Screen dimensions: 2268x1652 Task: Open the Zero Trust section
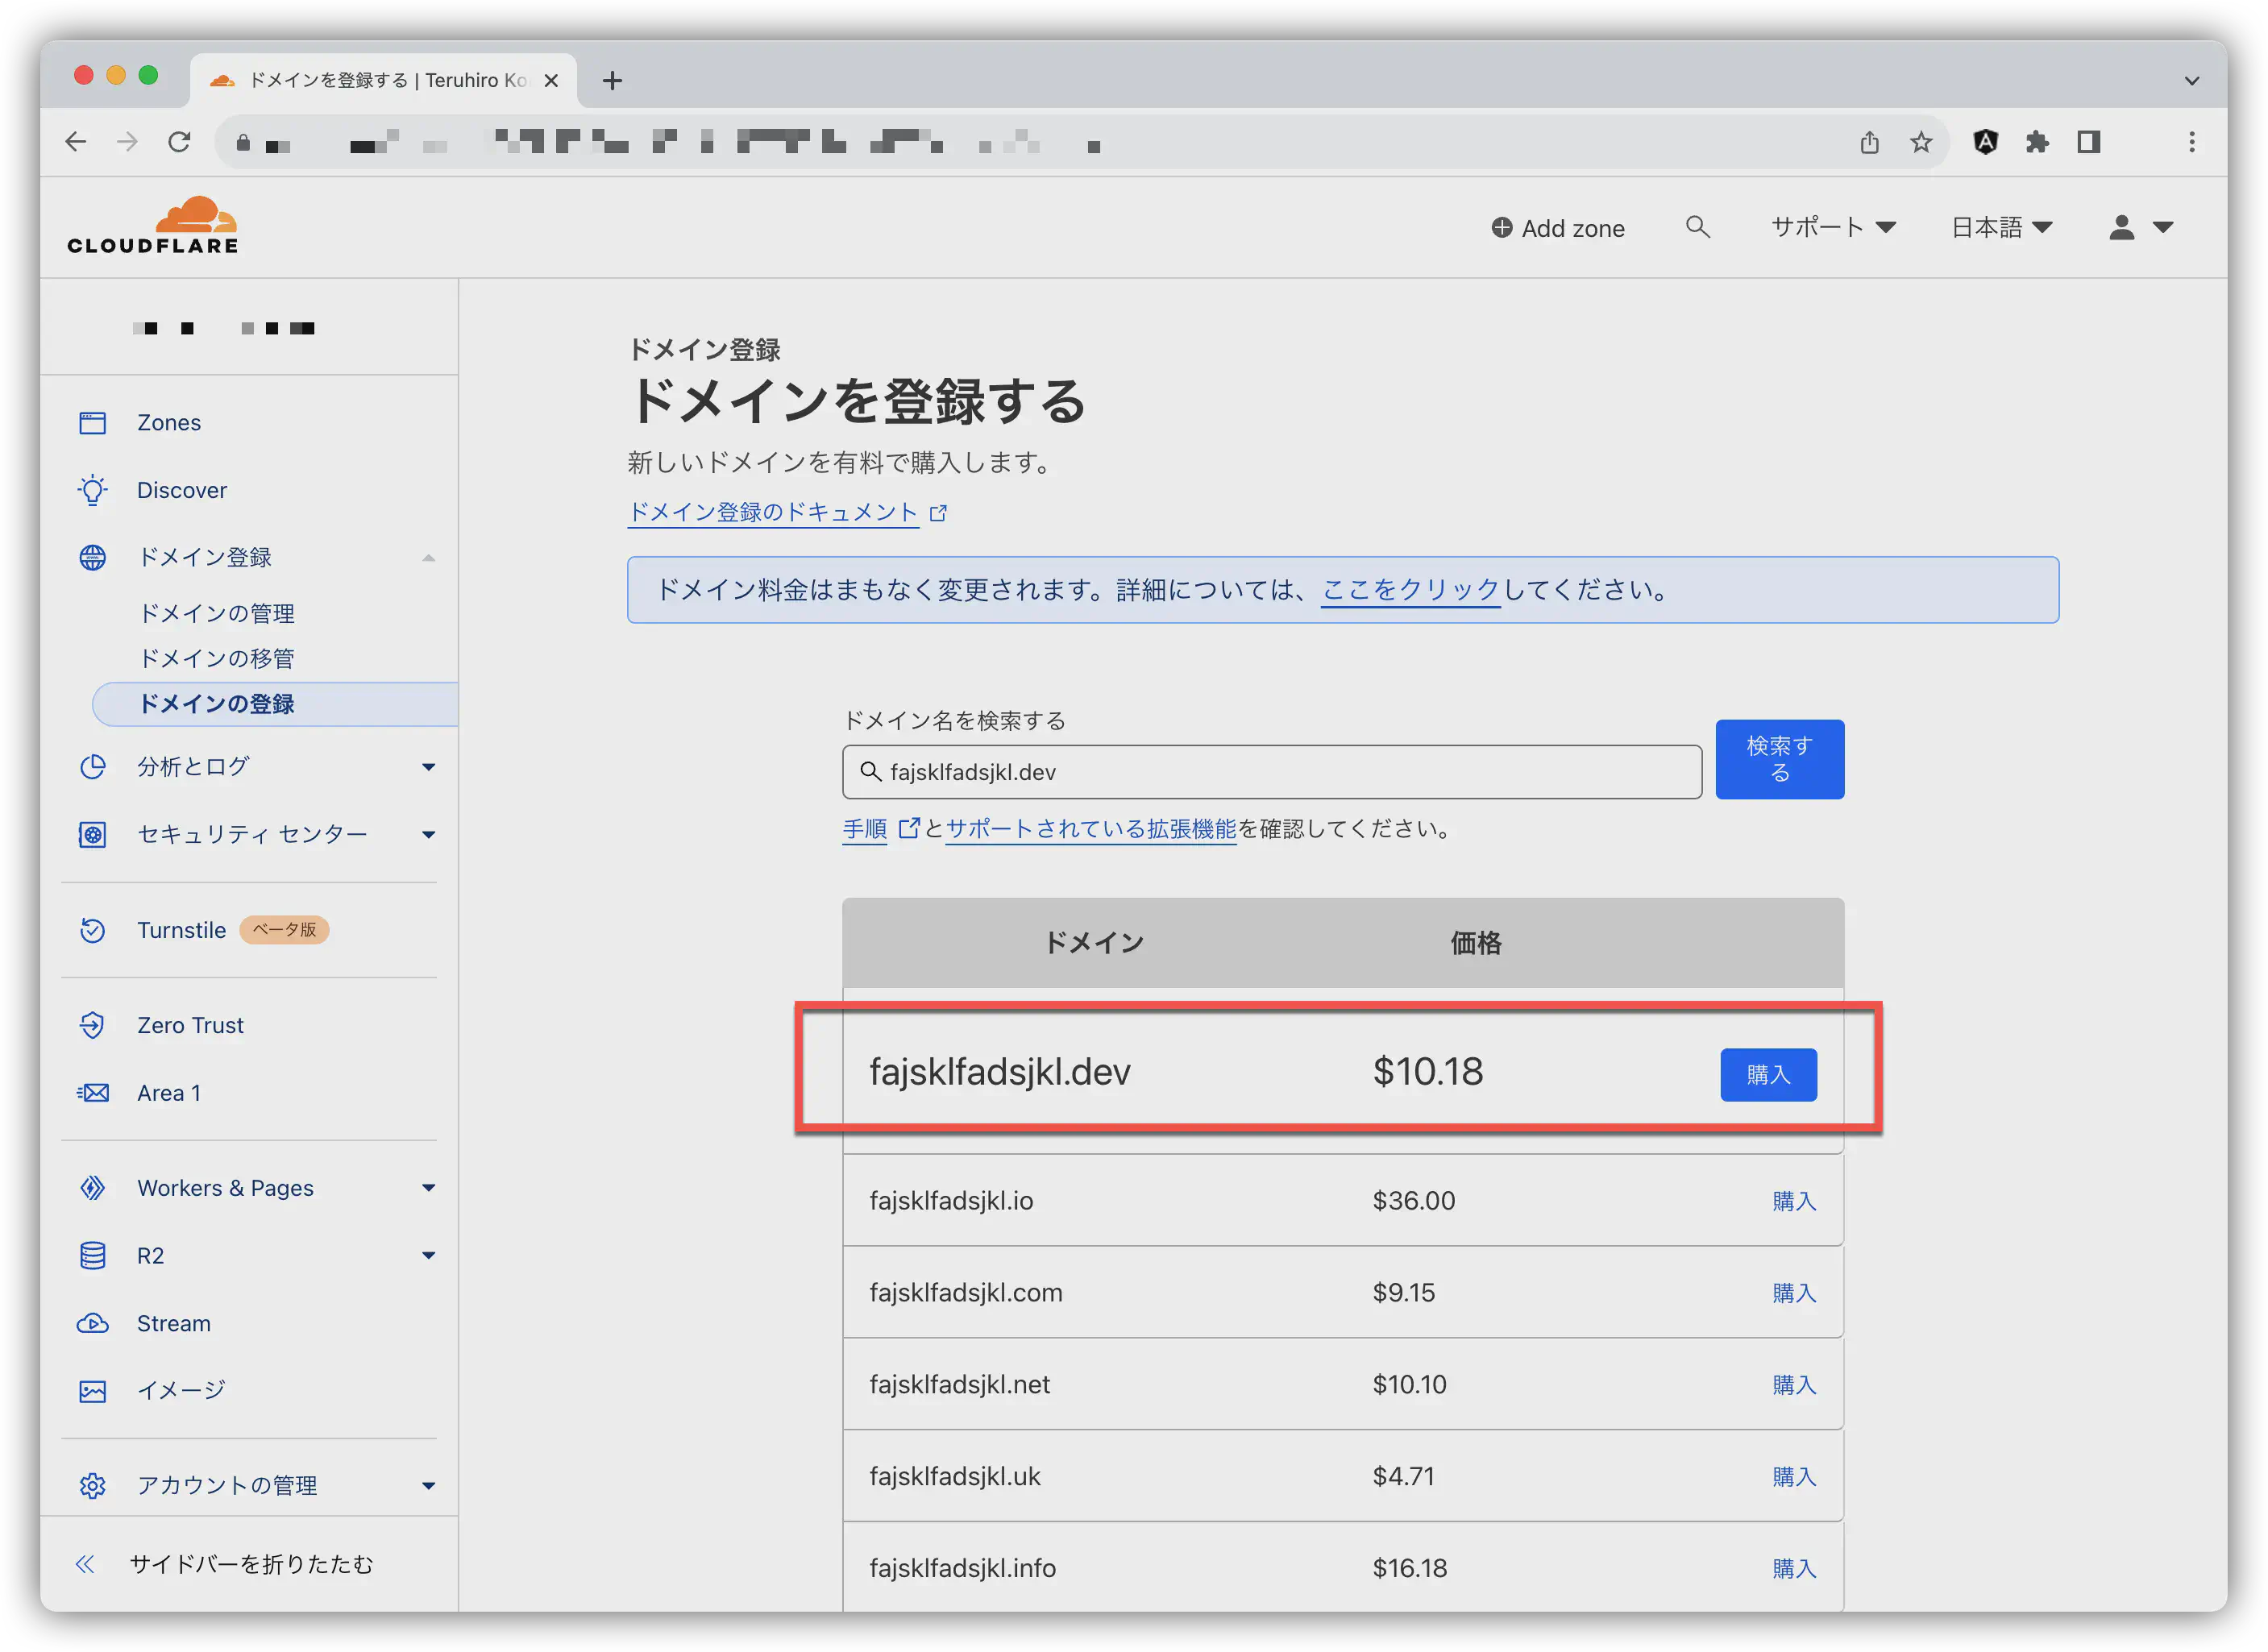pyautogui.click(x=189, y=1023)
